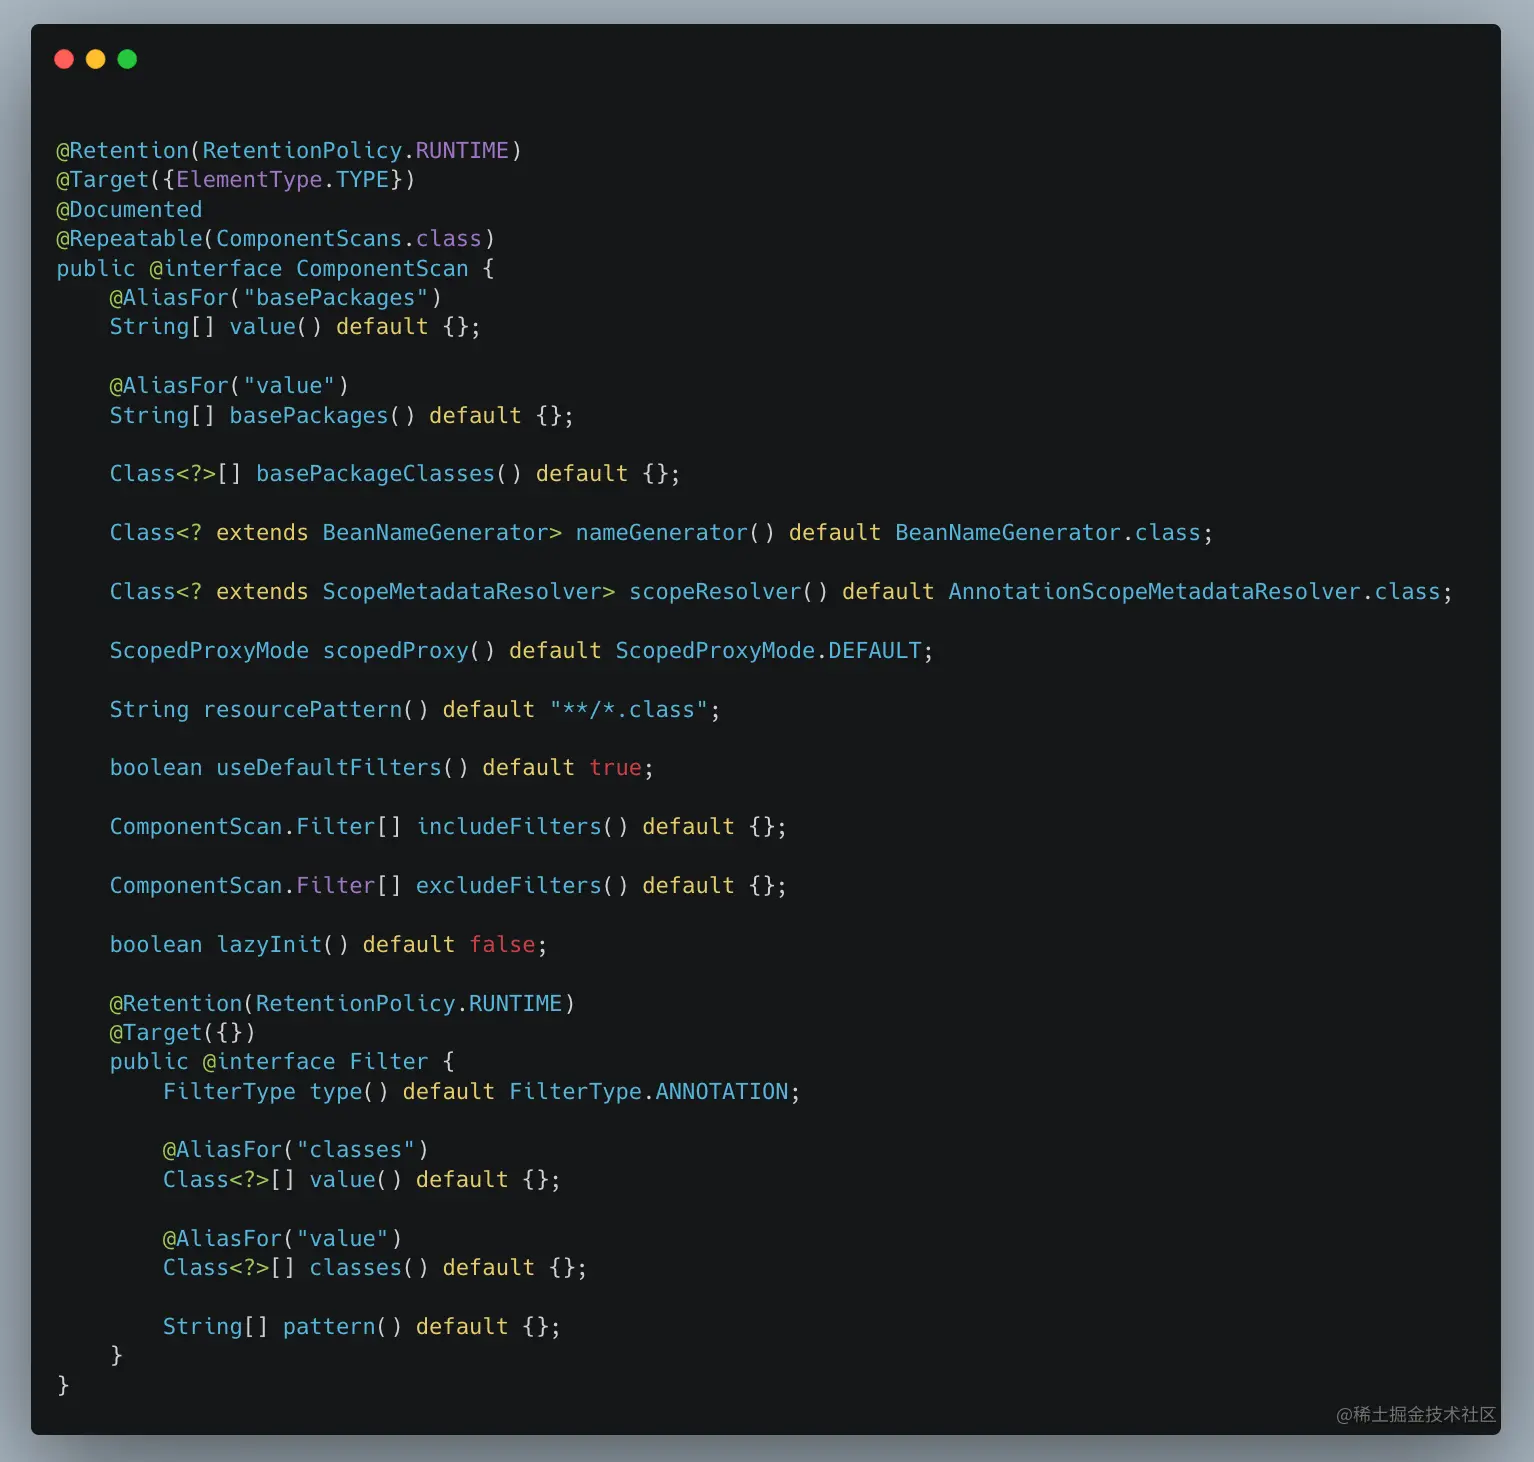Click the red false literal

[502, 944]
